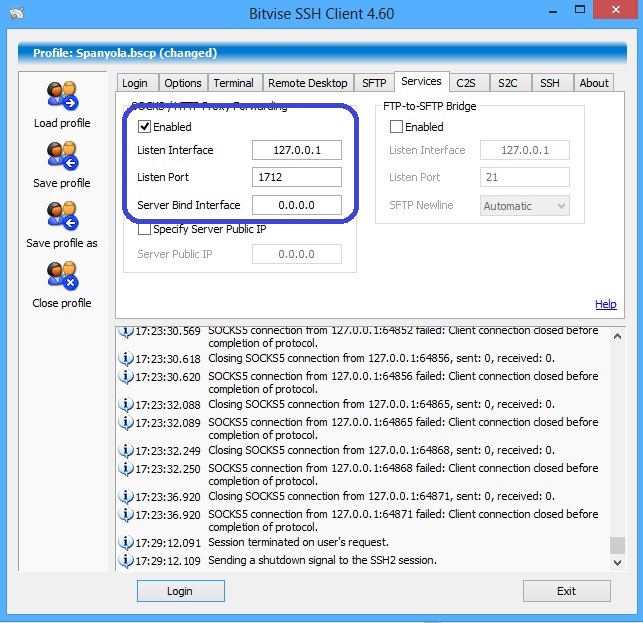Click info icon on Session terminated log entry
This screenshot has width=643, height=623.
point(126,542)
